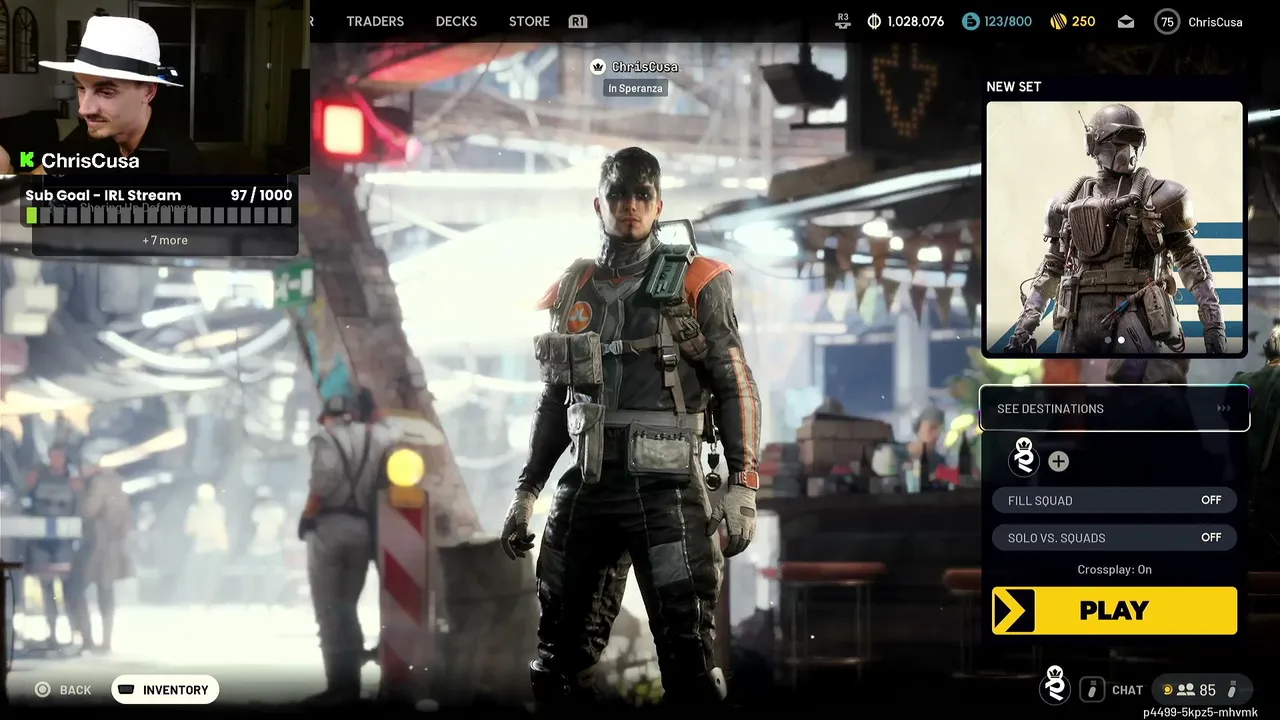Click the Back button

coord(64,690)
